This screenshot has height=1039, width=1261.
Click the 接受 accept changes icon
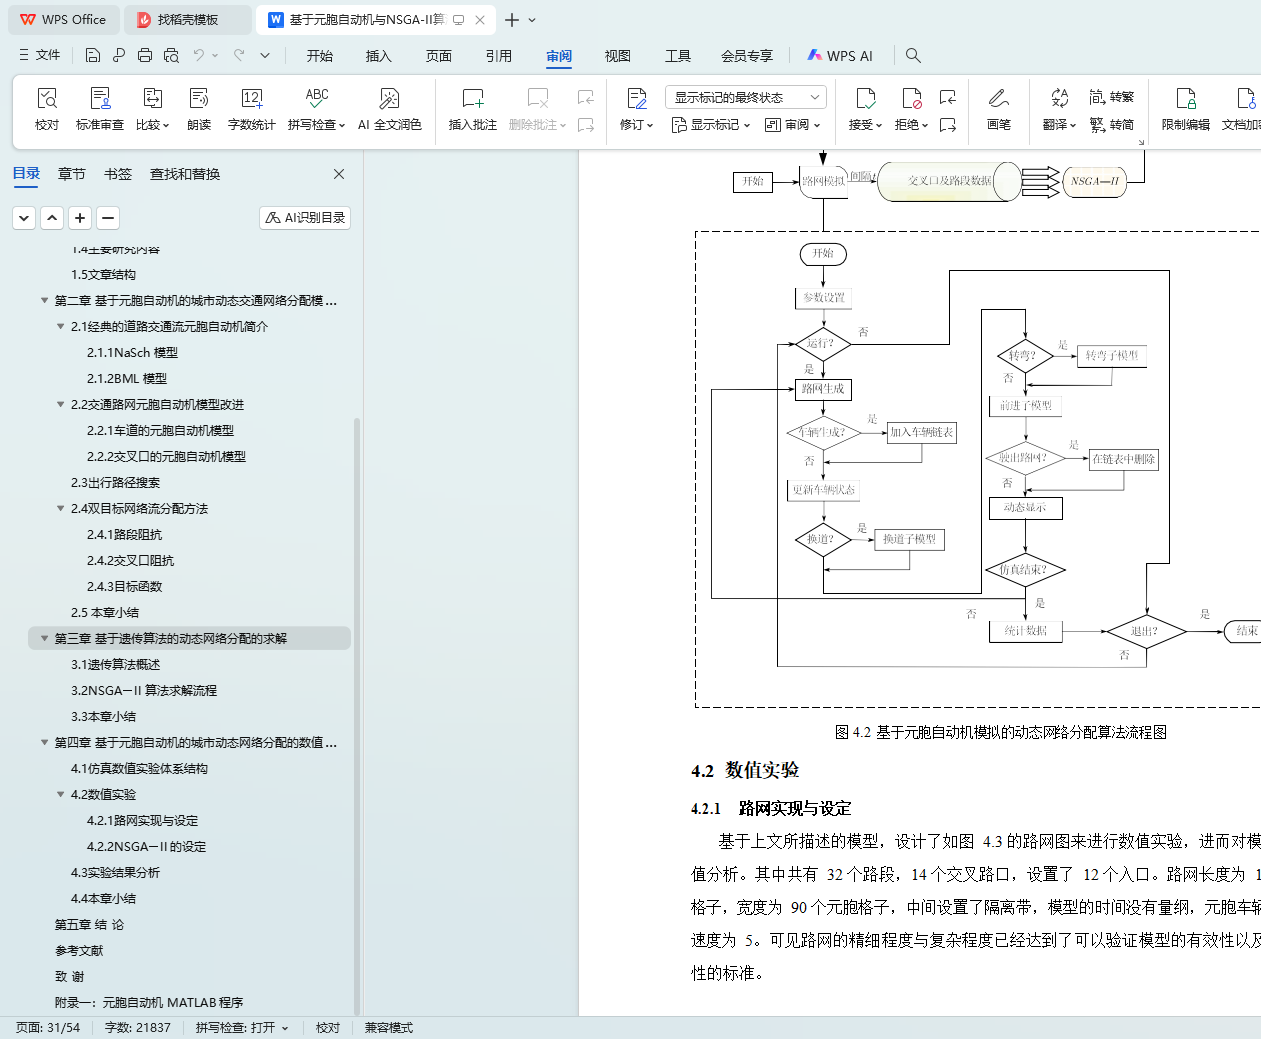point(865,98)
